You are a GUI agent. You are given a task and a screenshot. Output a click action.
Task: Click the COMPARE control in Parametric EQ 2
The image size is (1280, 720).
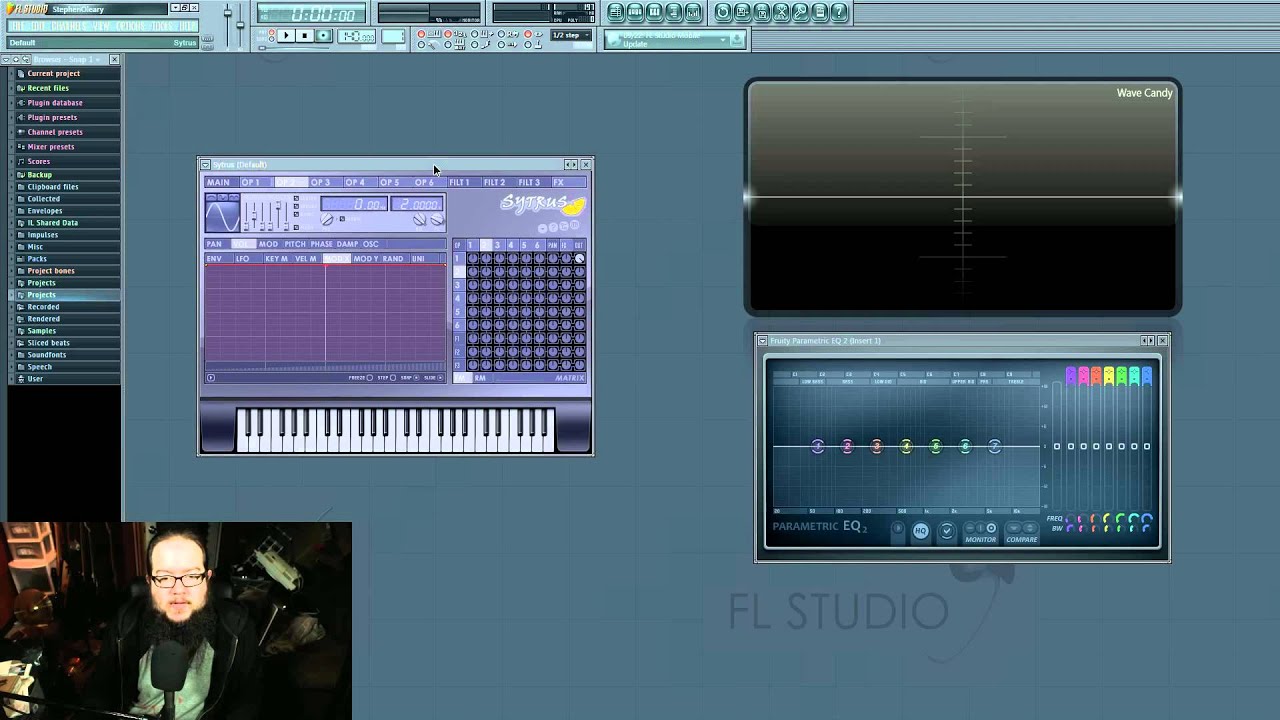1022,533
